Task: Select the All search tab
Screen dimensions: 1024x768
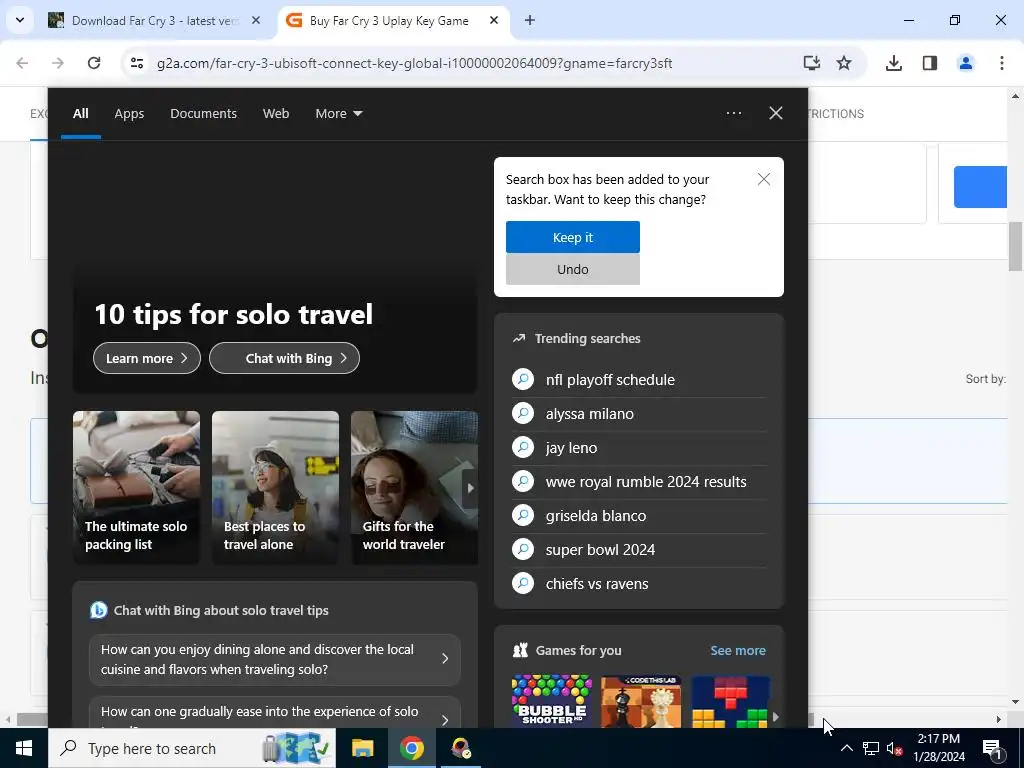Action: click(x=80, y=114)
